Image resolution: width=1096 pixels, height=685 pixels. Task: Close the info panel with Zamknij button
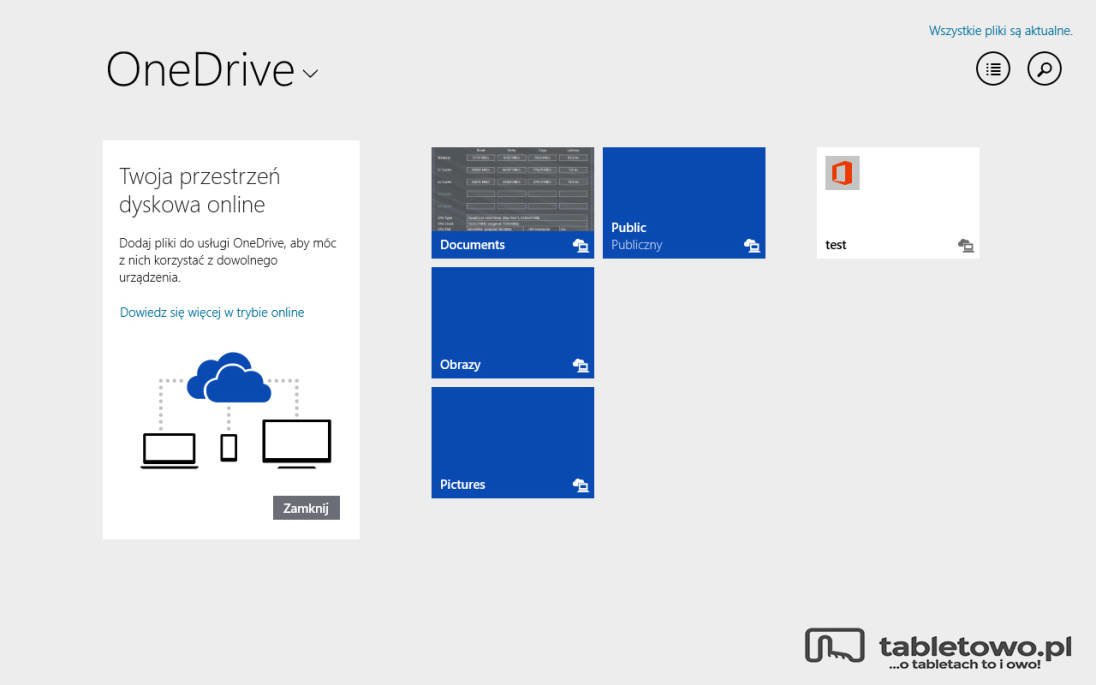[306, 508]
